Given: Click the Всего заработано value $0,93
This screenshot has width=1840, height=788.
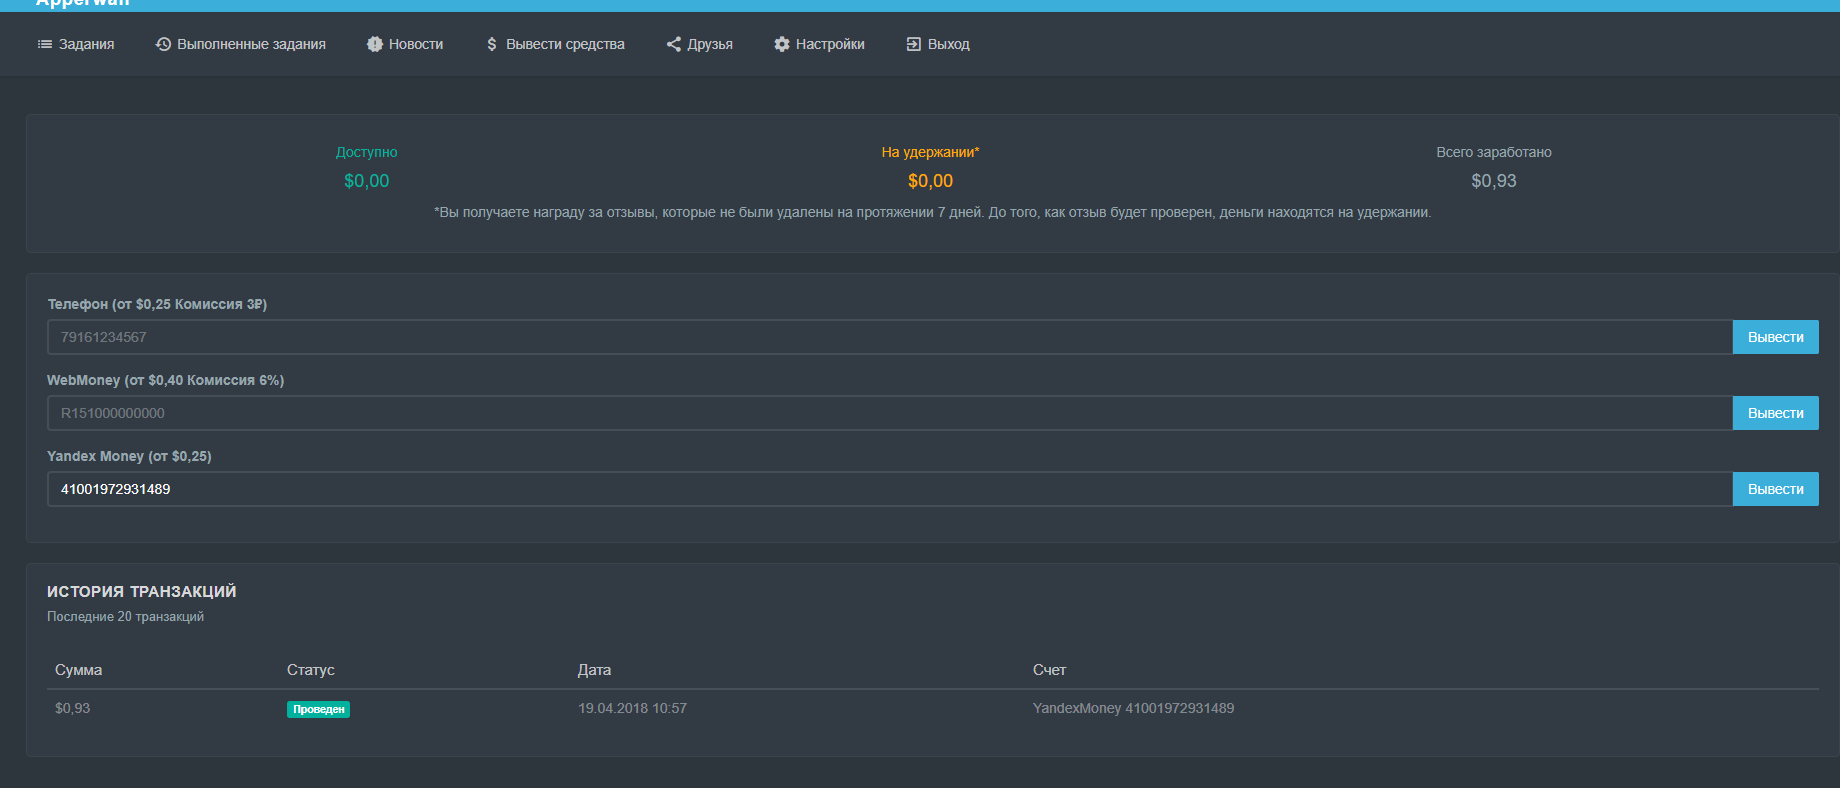Looking at the screenshot, I should click(x=1494, y=181).
